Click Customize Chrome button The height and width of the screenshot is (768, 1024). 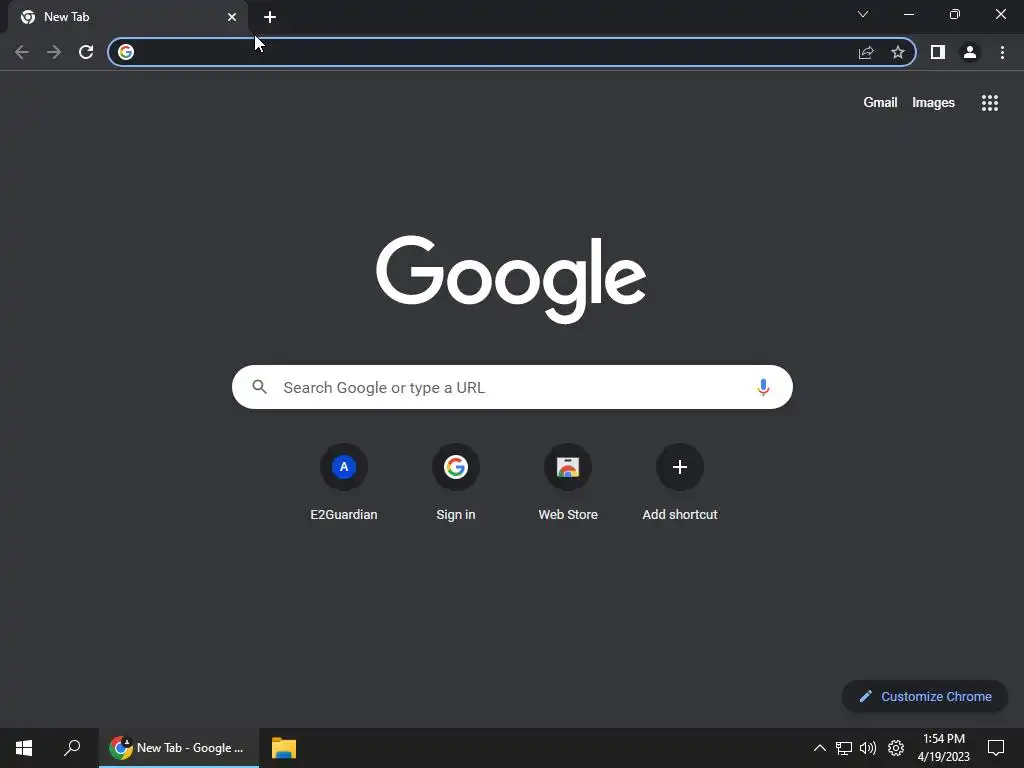coord(925,696)
